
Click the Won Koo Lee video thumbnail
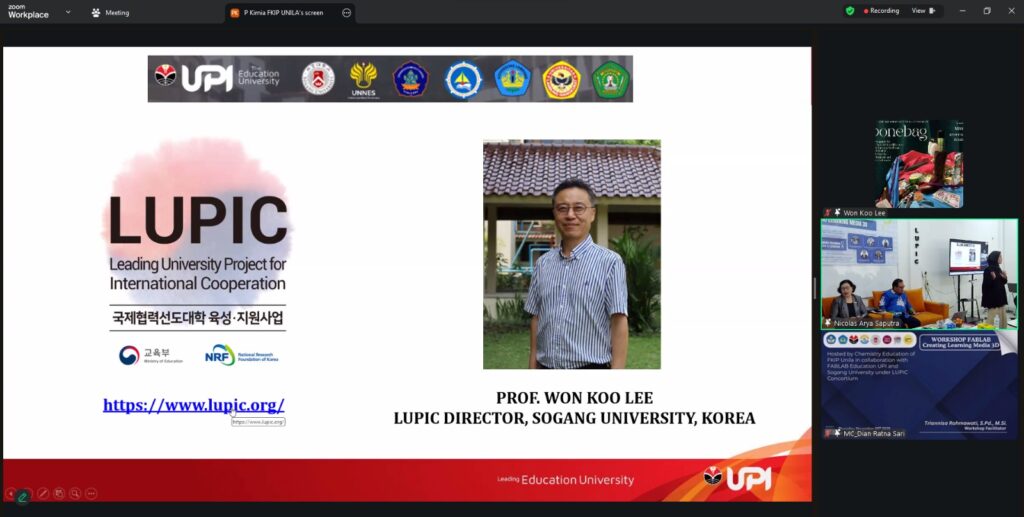pyautogui.click(x=918, y=163)
